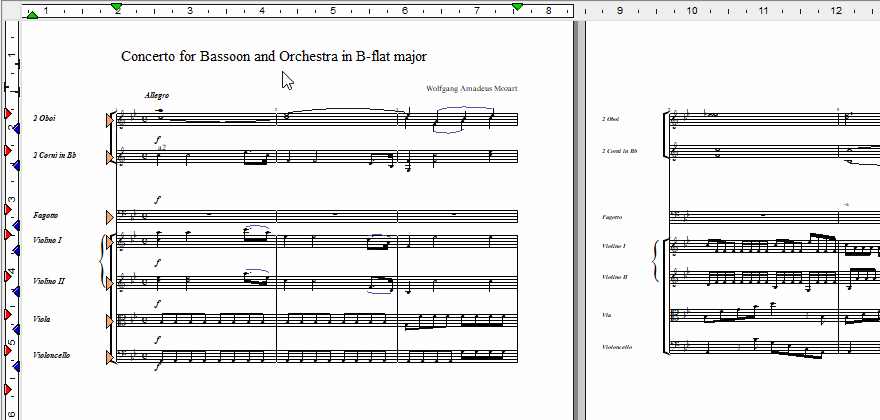The width and height of the screenshot is (880, 420).
Task: Click the string group brace before Violino I
Action: coord(102,262)
